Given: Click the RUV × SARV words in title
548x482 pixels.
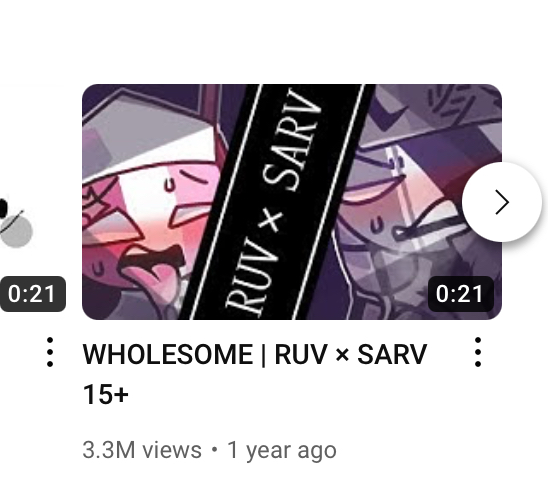Looking at the screenshot, I should coord(351,354).
